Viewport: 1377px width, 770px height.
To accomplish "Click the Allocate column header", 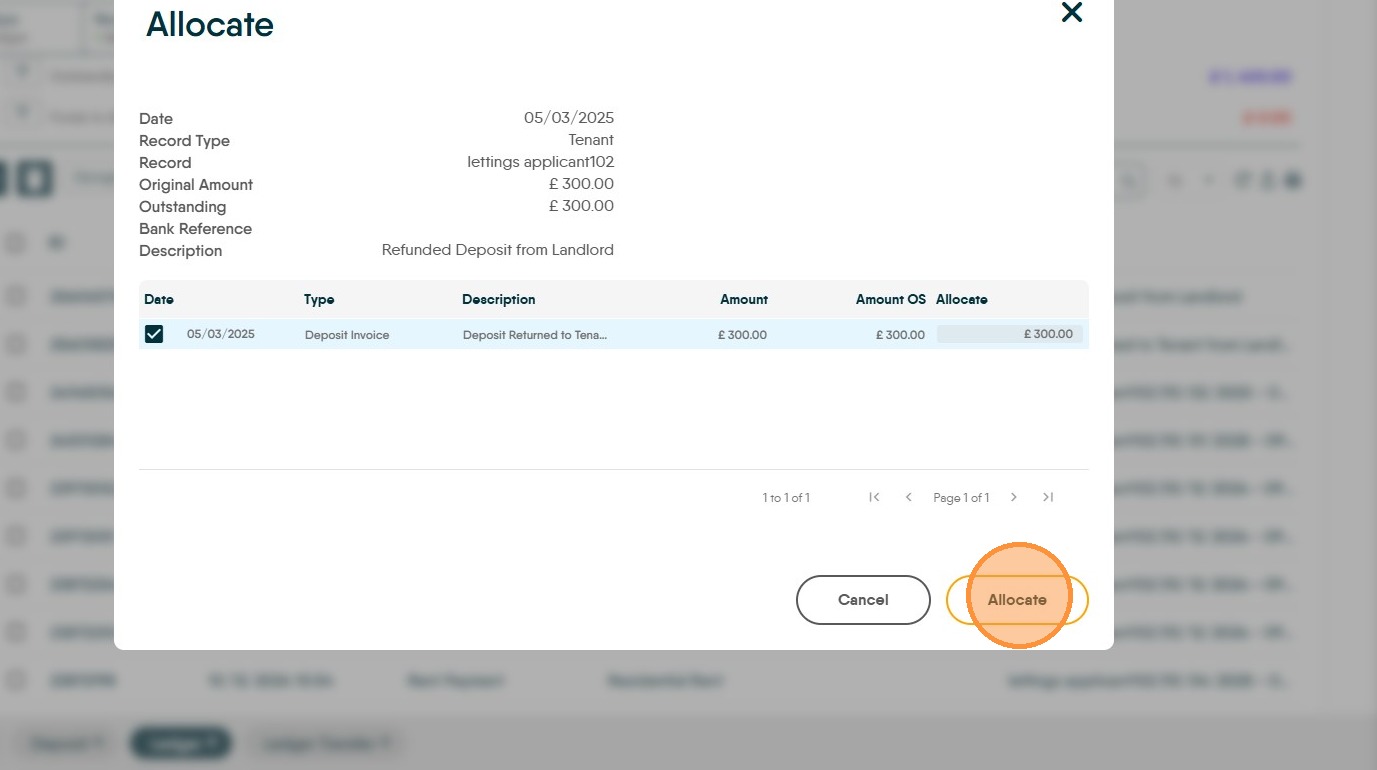I will pyautogui.click(x=962, y=299).
